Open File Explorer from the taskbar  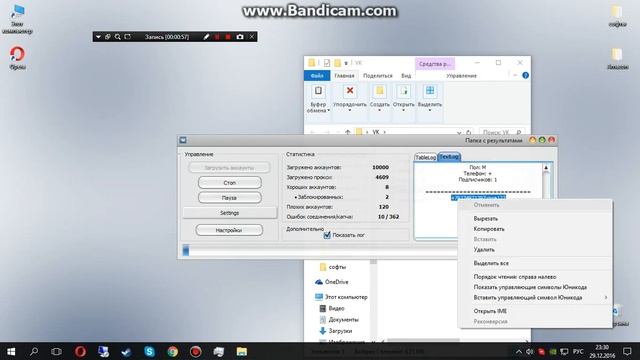(242, 351)
